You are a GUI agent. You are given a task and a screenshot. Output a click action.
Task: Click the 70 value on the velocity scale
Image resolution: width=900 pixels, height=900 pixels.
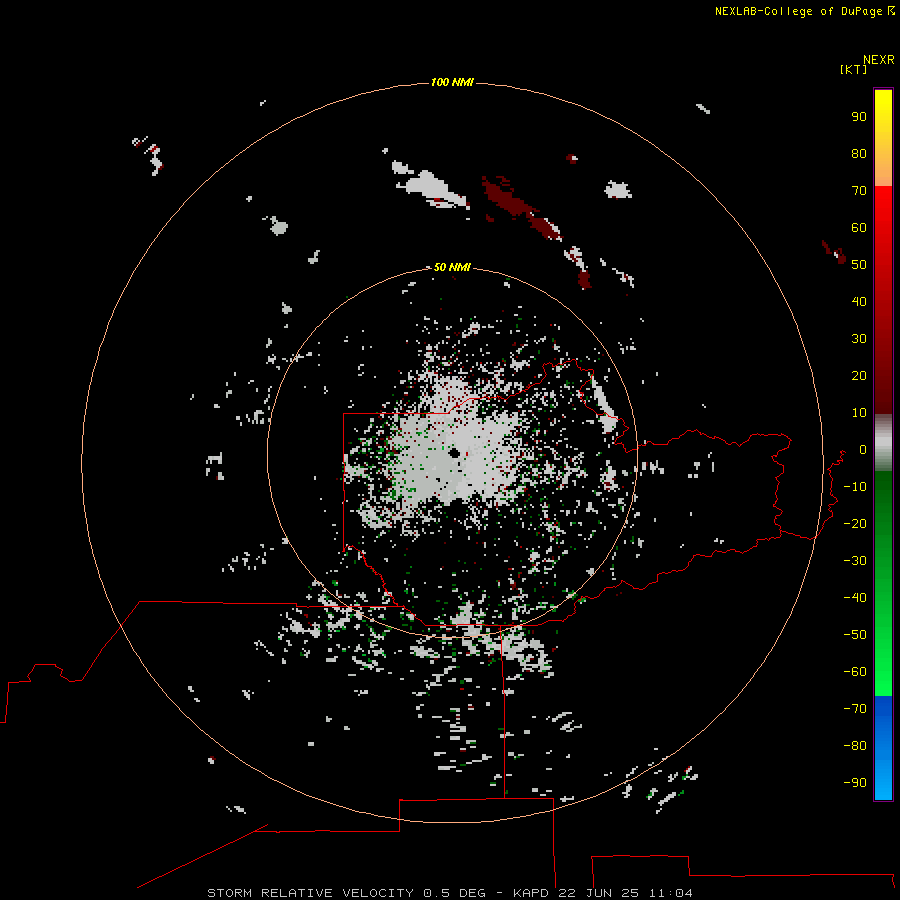tap(859, 191)
